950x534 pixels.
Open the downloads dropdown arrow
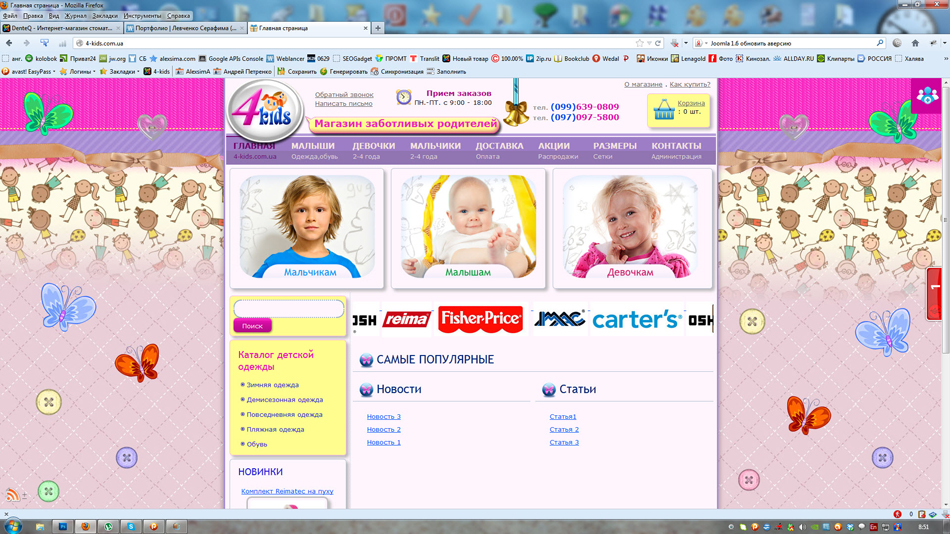coord(686,43)
